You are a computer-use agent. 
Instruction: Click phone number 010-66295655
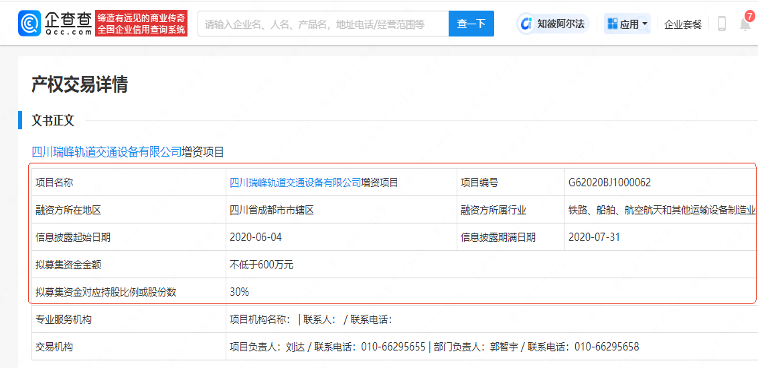[393, 347]
